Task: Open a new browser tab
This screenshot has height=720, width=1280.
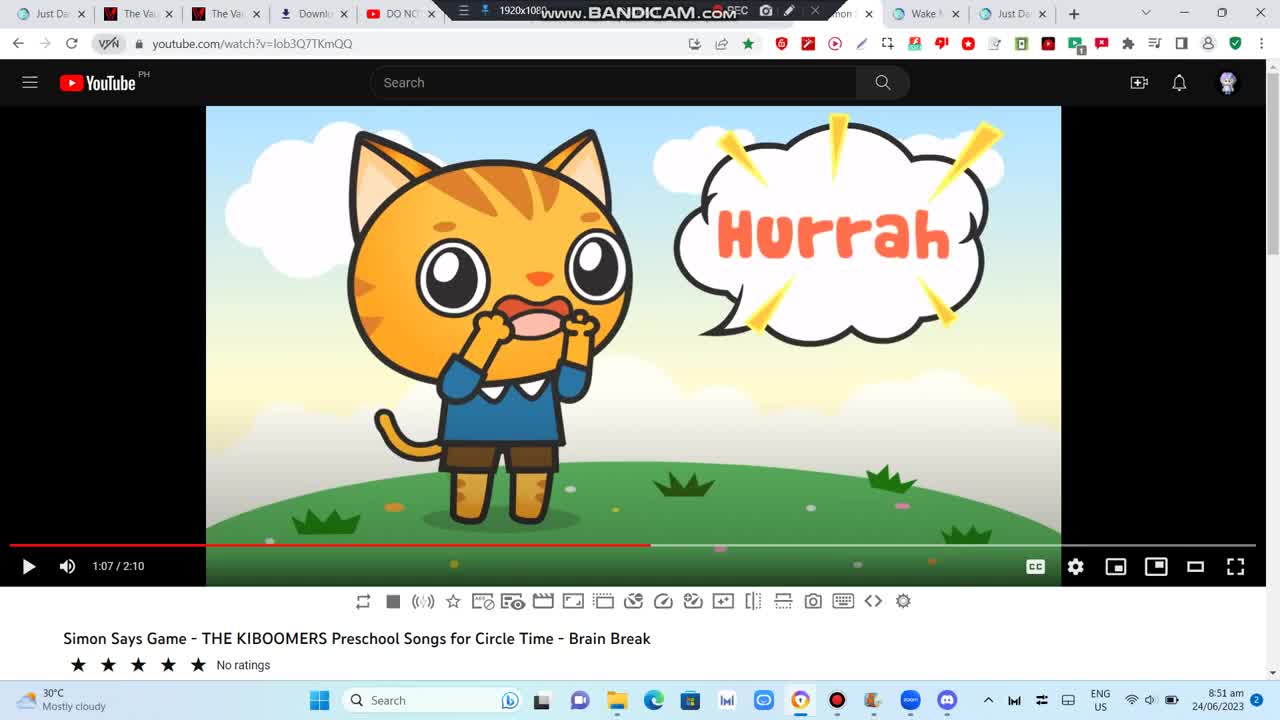Action: click(x=1074, y=14)
